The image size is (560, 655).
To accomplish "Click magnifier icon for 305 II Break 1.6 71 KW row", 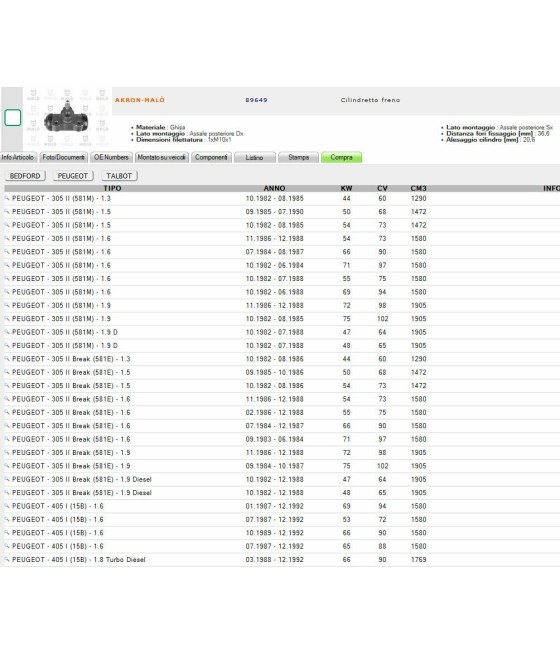I will (7, 439).
